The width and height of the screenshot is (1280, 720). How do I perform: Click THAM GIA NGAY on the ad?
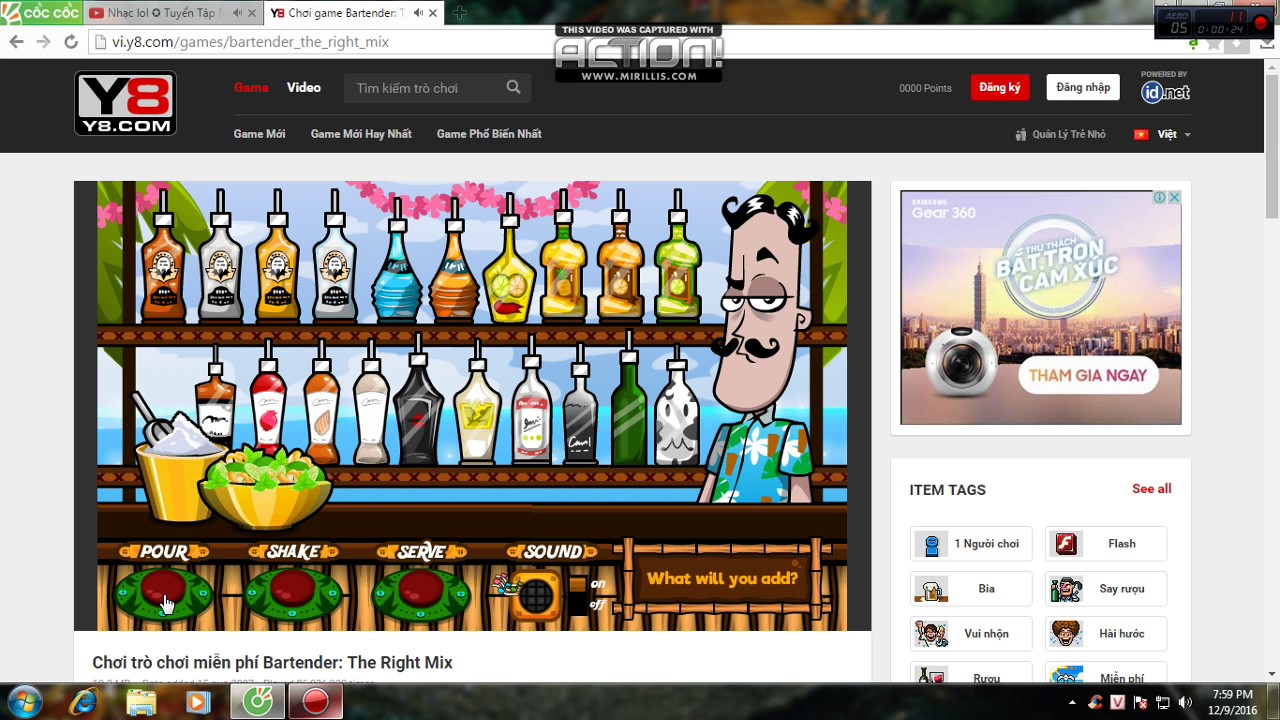click(x=1088, y=376)
